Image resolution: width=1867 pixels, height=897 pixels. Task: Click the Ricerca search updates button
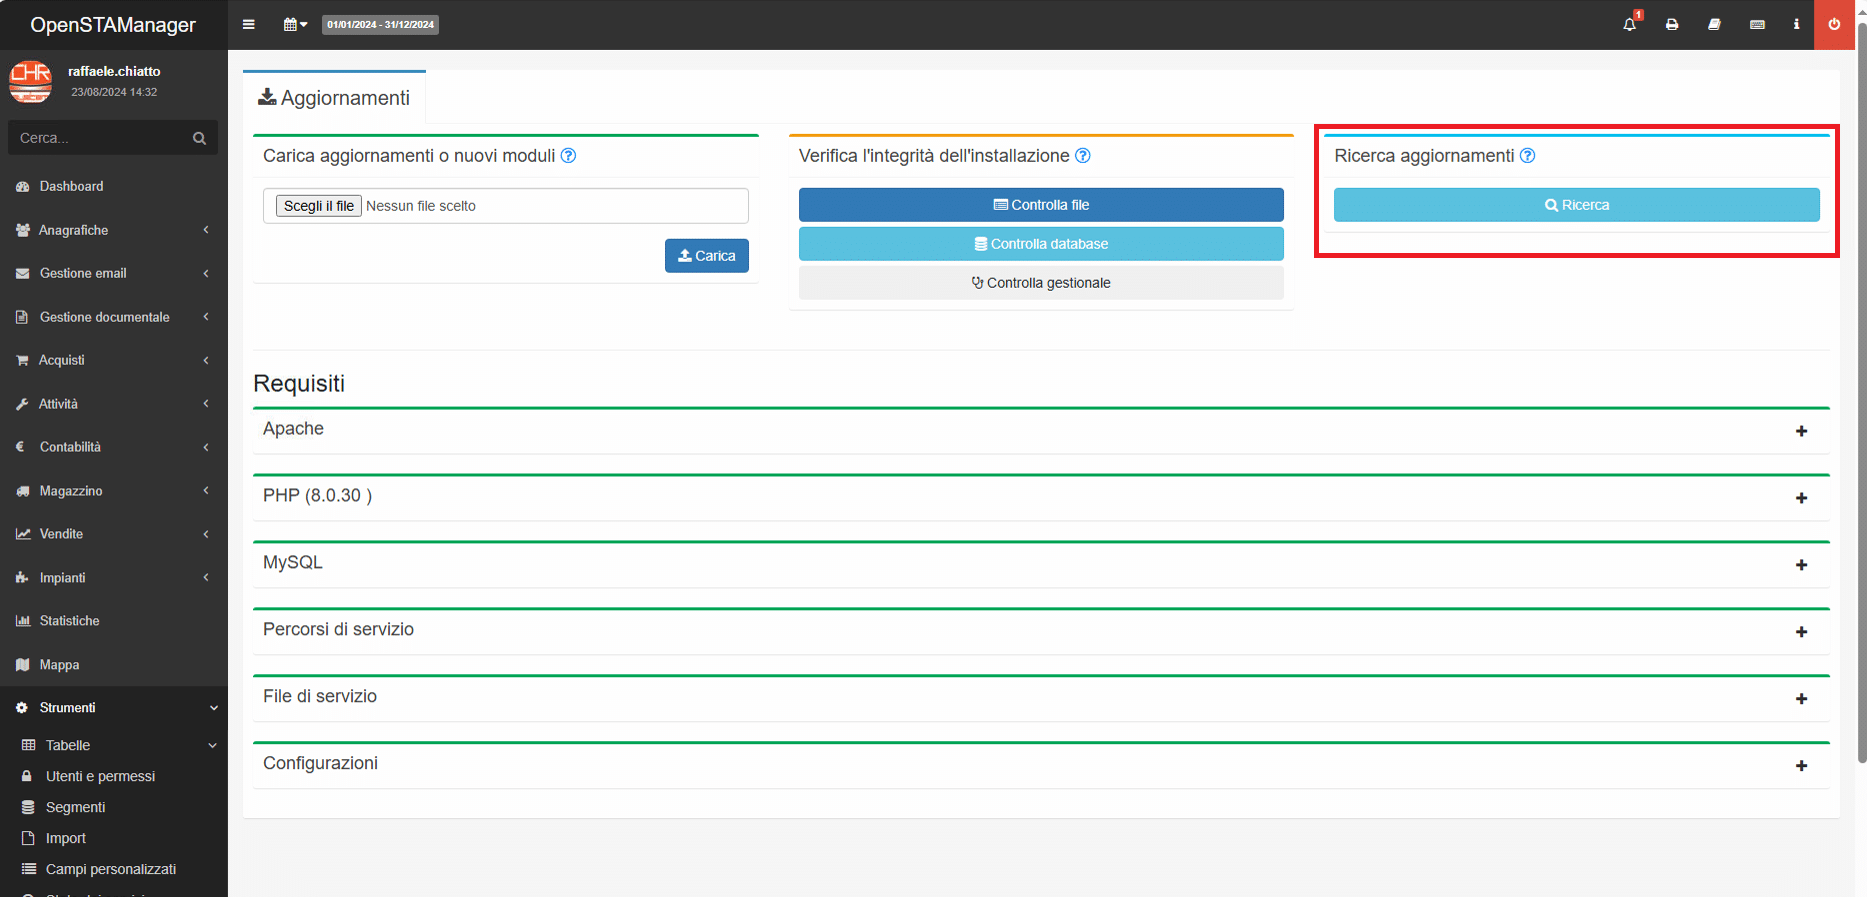[x=1577, y=205]
